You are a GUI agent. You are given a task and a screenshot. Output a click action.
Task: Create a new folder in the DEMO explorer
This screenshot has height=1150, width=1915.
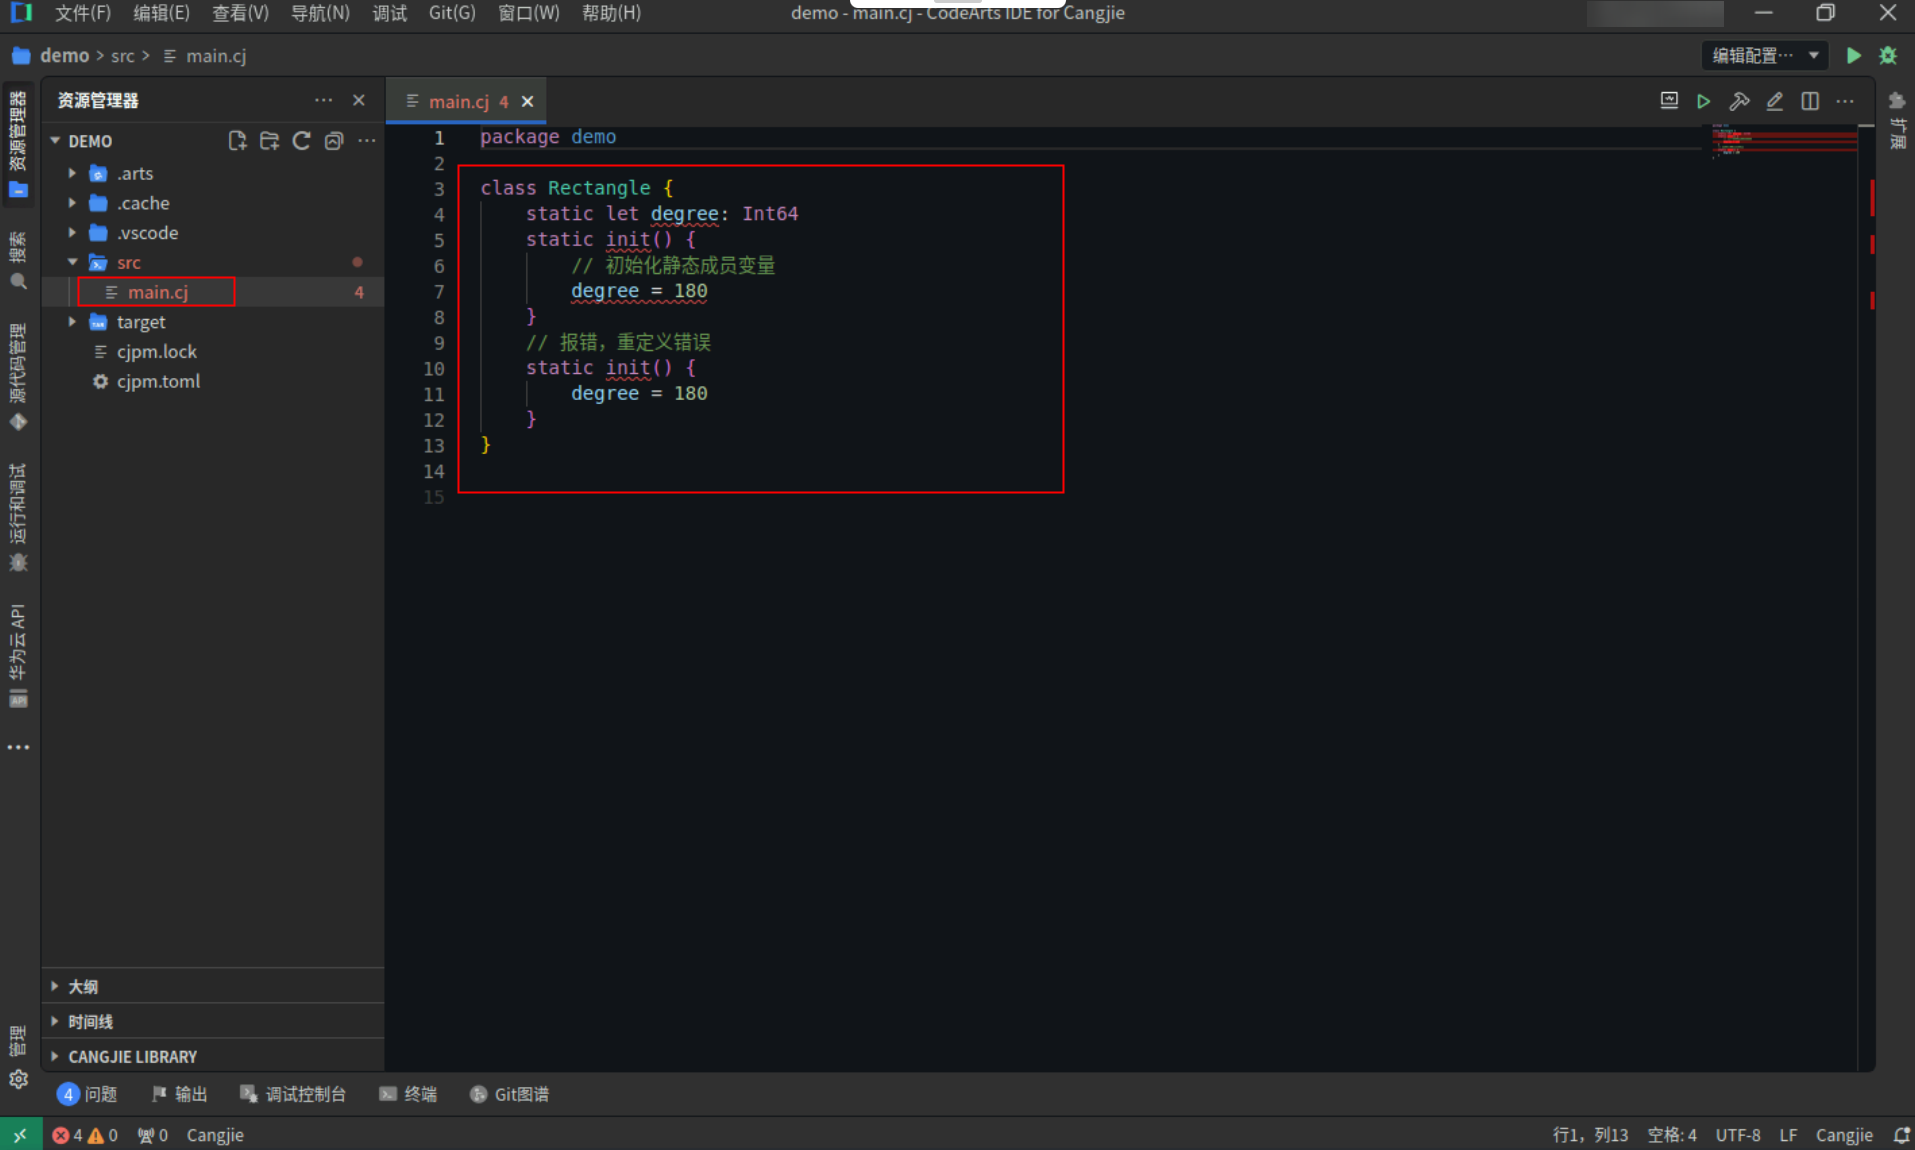tap(269, 141)
